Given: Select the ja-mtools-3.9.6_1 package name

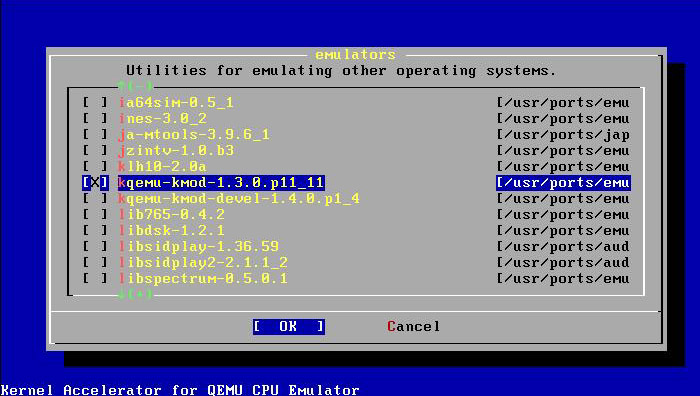Looking at the screenshot, I should [194, 135].
